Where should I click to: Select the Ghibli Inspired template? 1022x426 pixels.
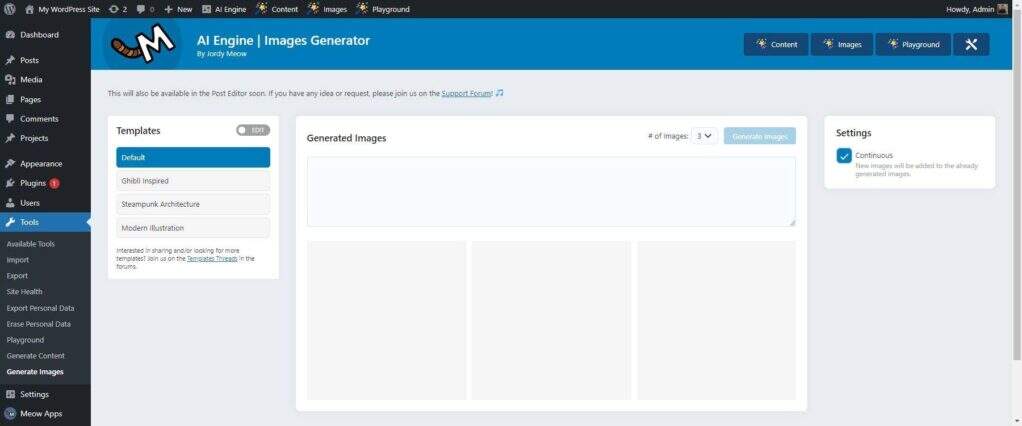[193, 181]
